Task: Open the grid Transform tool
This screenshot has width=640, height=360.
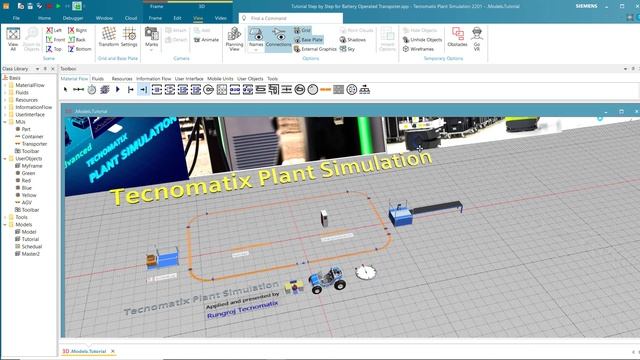Action: (x=109, y=37)
